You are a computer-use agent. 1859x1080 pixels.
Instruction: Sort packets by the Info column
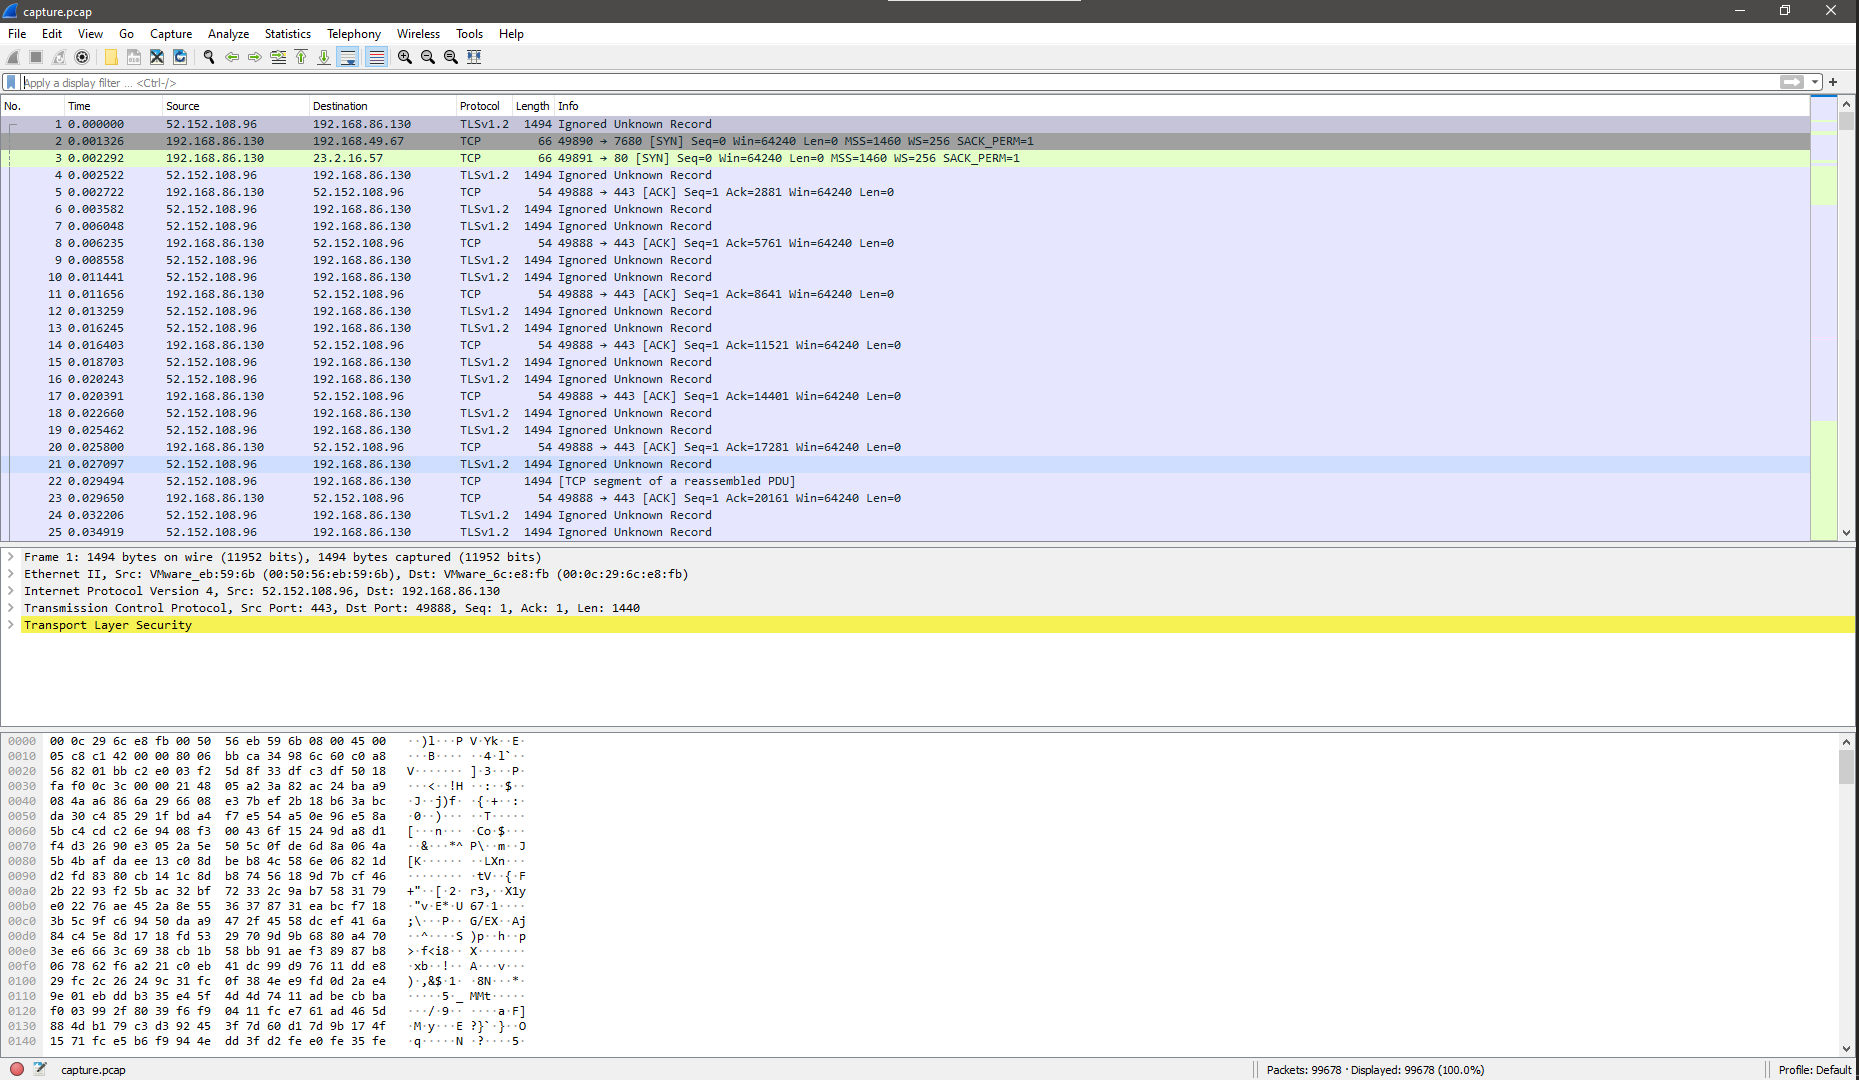click(1182, 106)
